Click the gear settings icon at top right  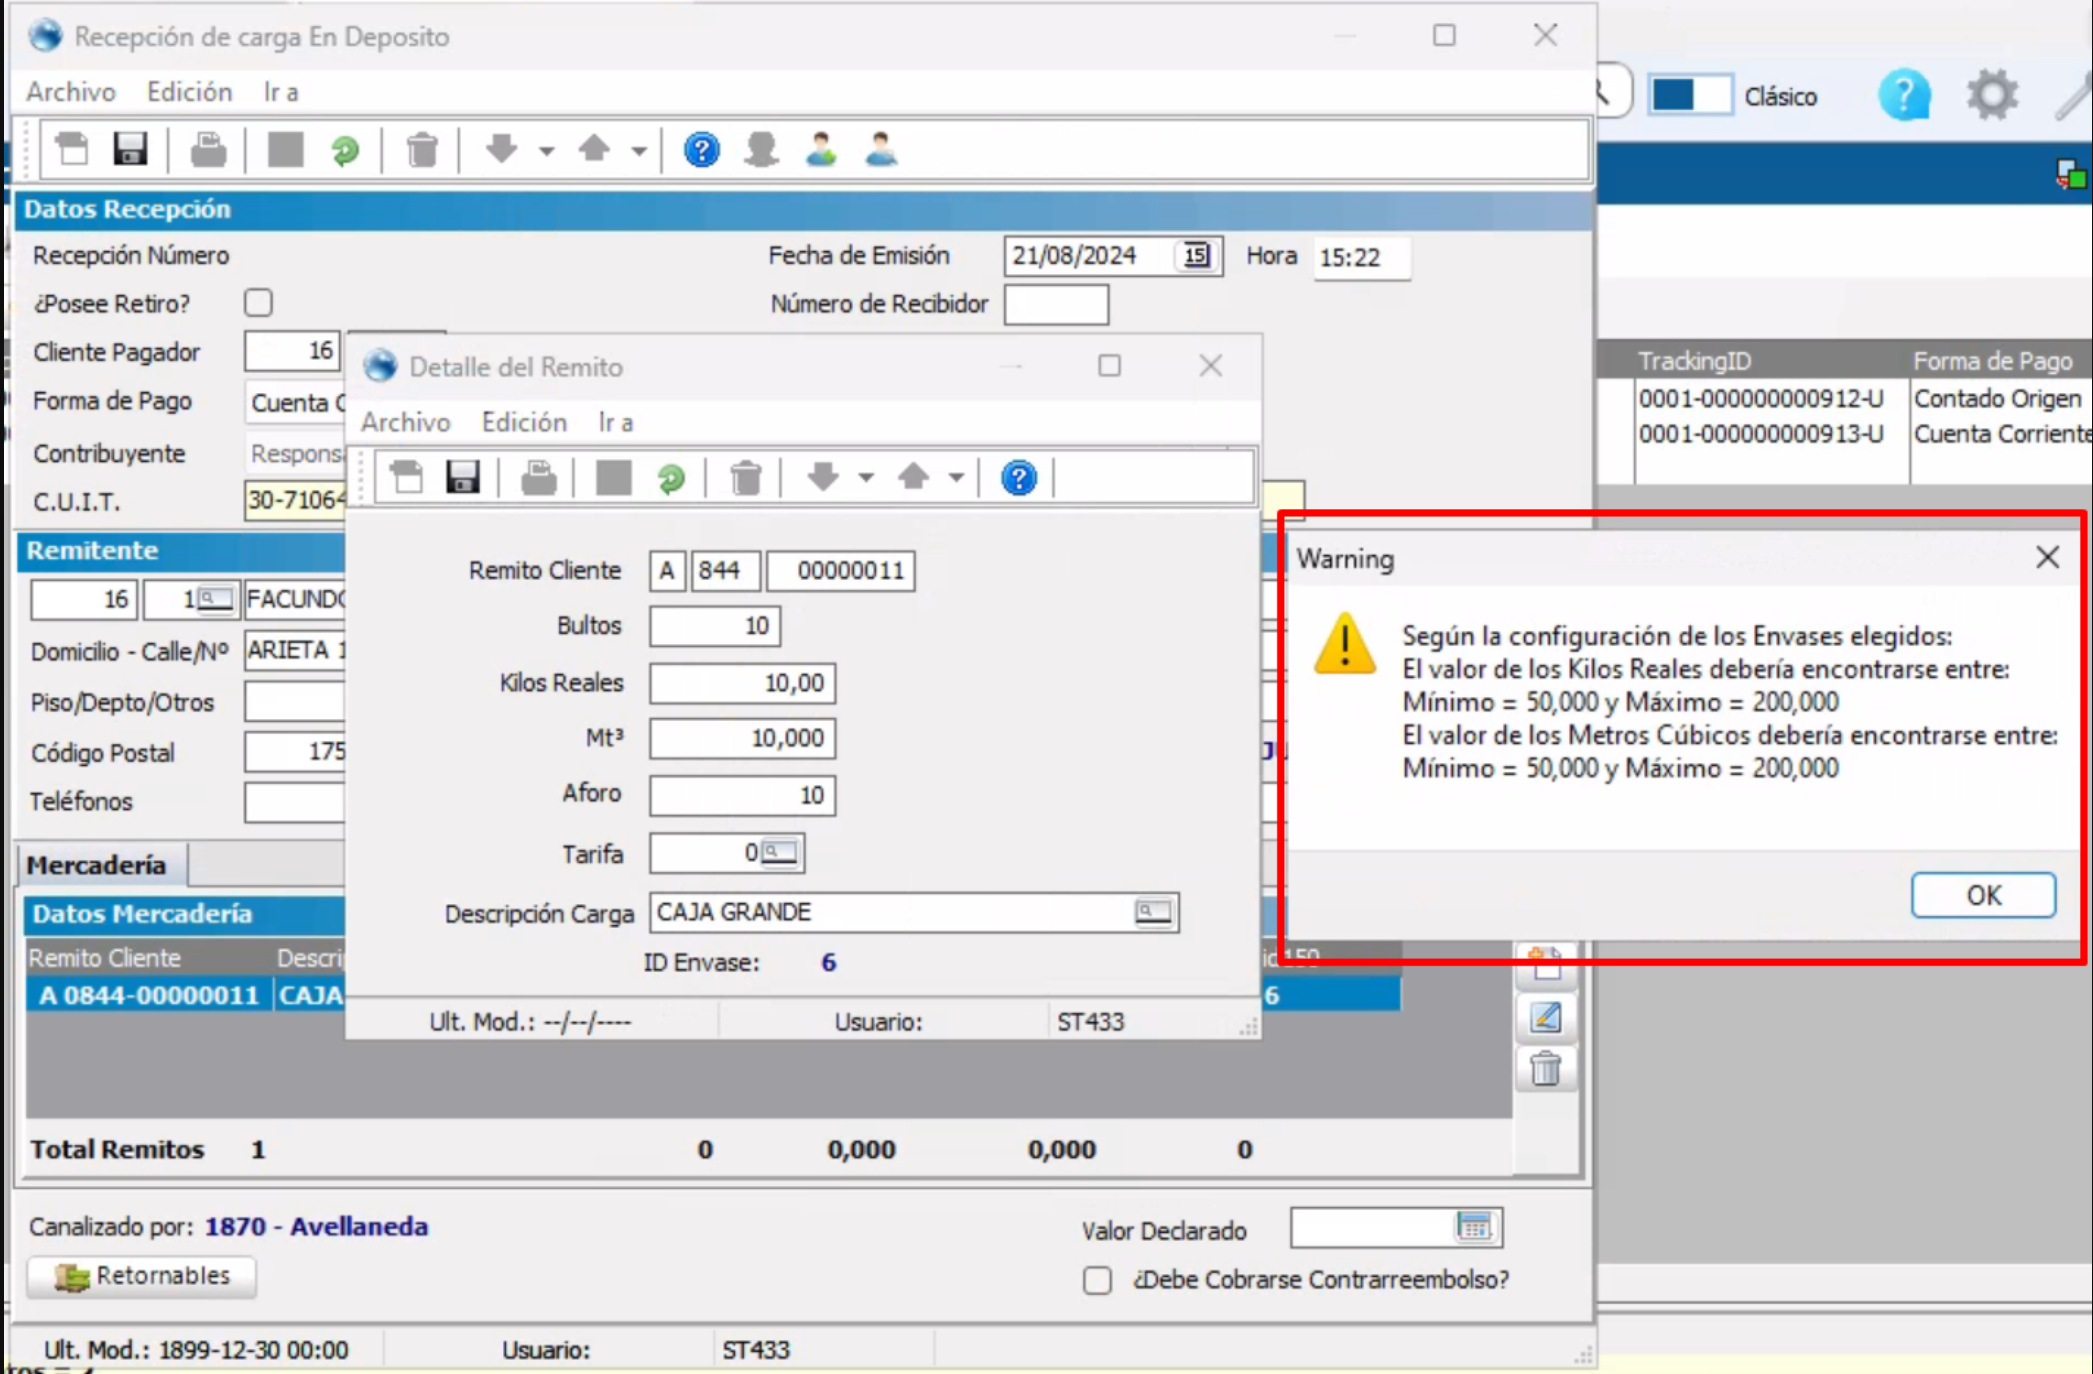click(1991, 96)
